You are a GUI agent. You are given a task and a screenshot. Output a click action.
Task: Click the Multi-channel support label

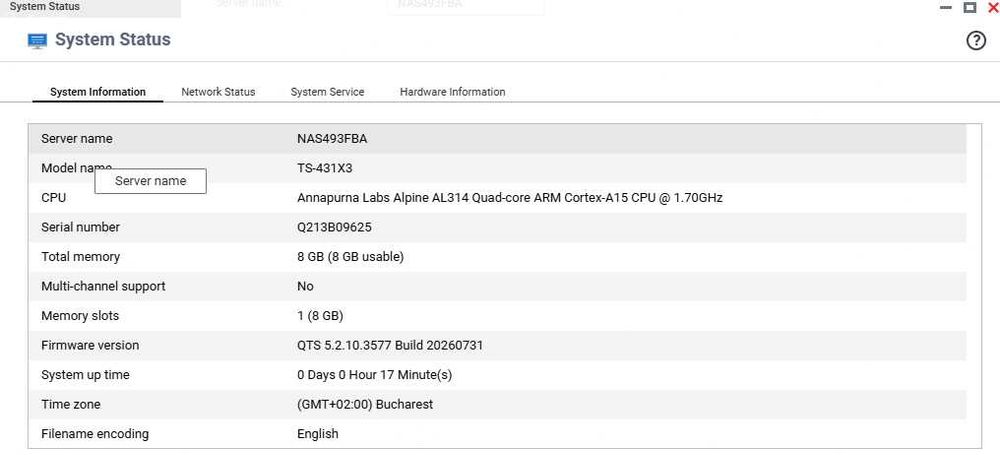tap(103, 287)
